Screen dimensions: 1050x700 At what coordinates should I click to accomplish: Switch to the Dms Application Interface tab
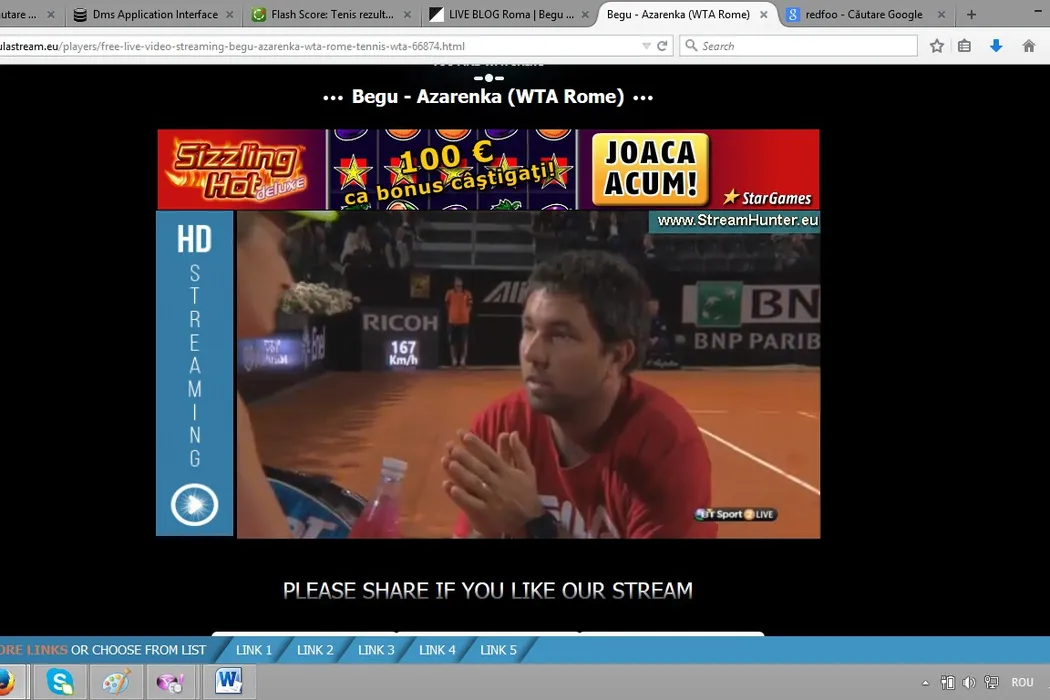pos(155,15)
